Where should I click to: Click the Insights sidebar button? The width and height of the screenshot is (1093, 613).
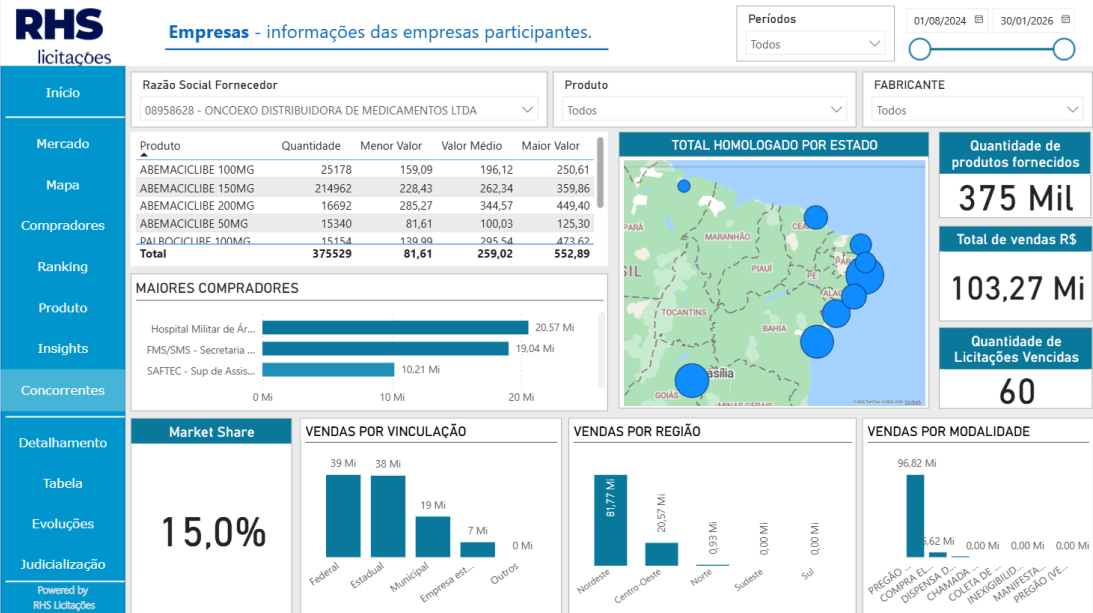click(x=63, y=348)
